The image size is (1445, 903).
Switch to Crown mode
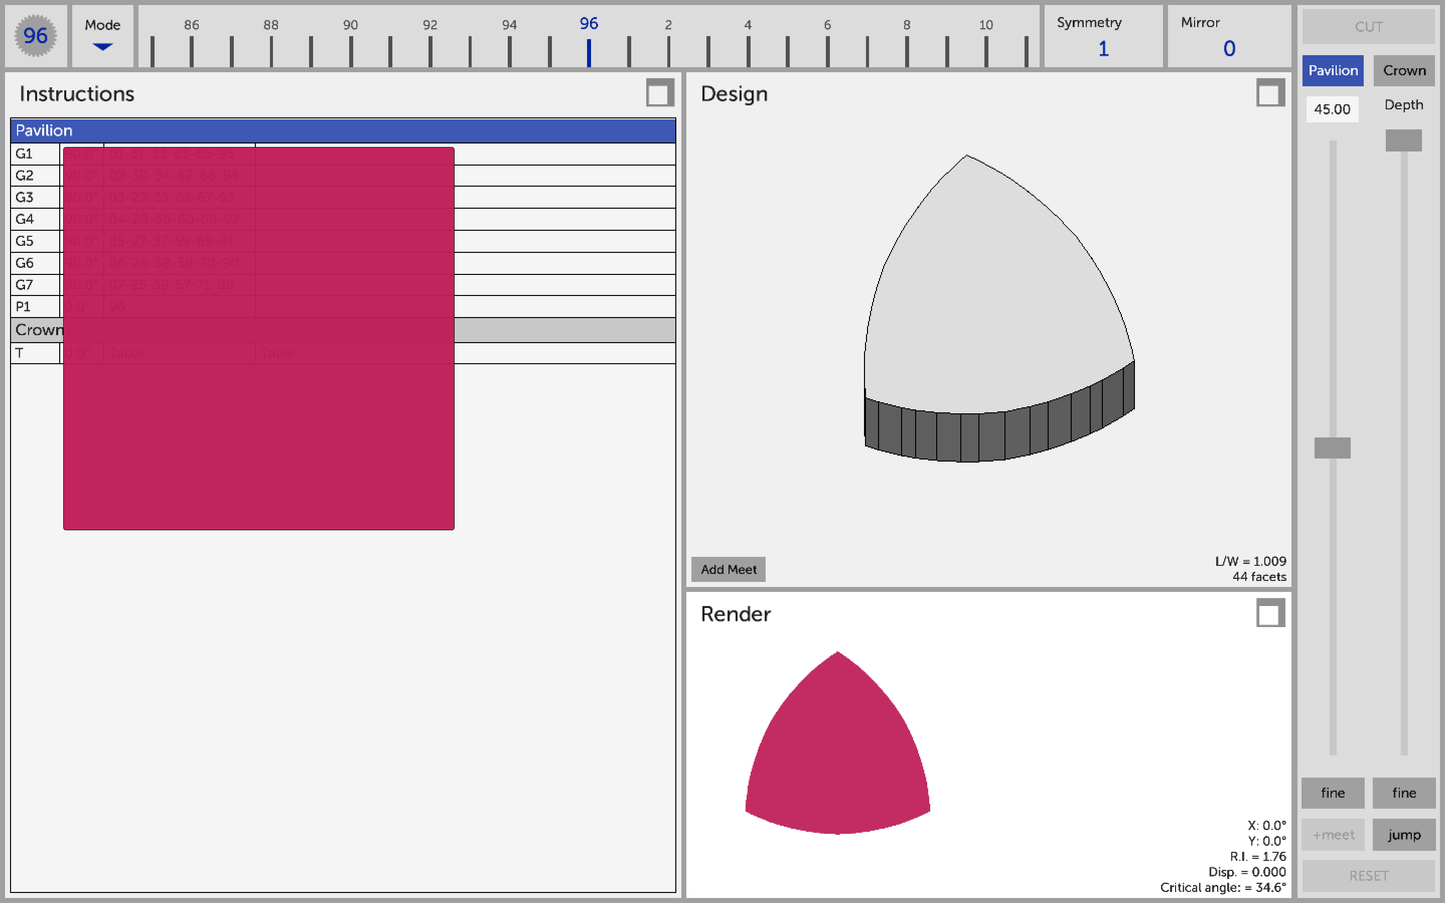point(1404,70)
